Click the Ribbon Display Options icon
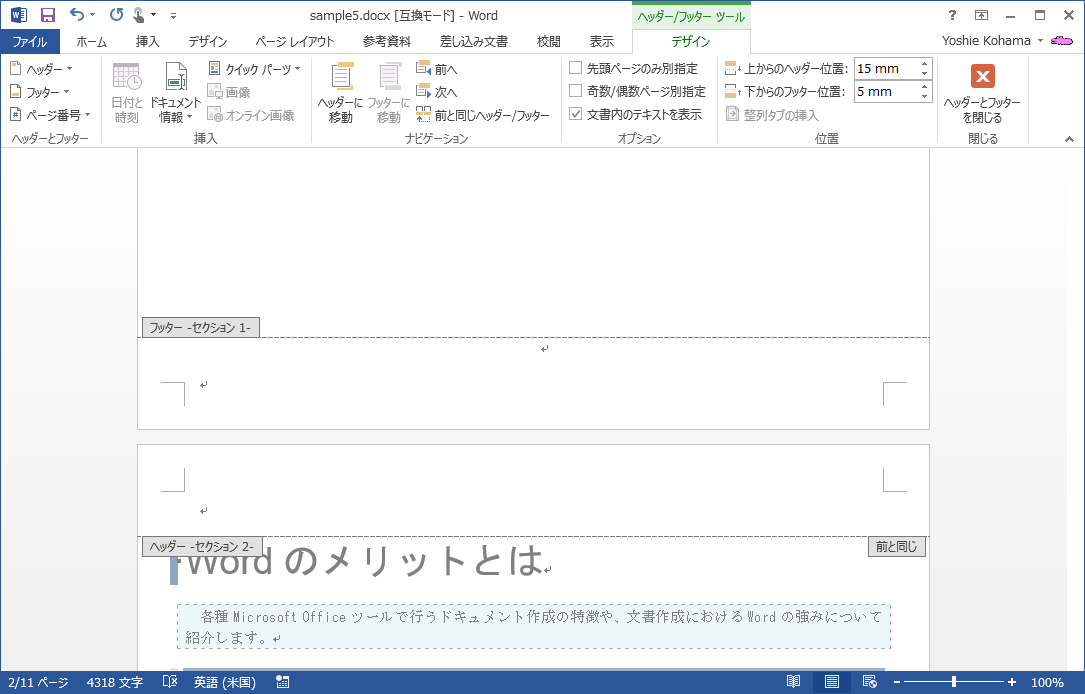The height and width of the screenshot is (694, 1085). [x=981, y=15]
